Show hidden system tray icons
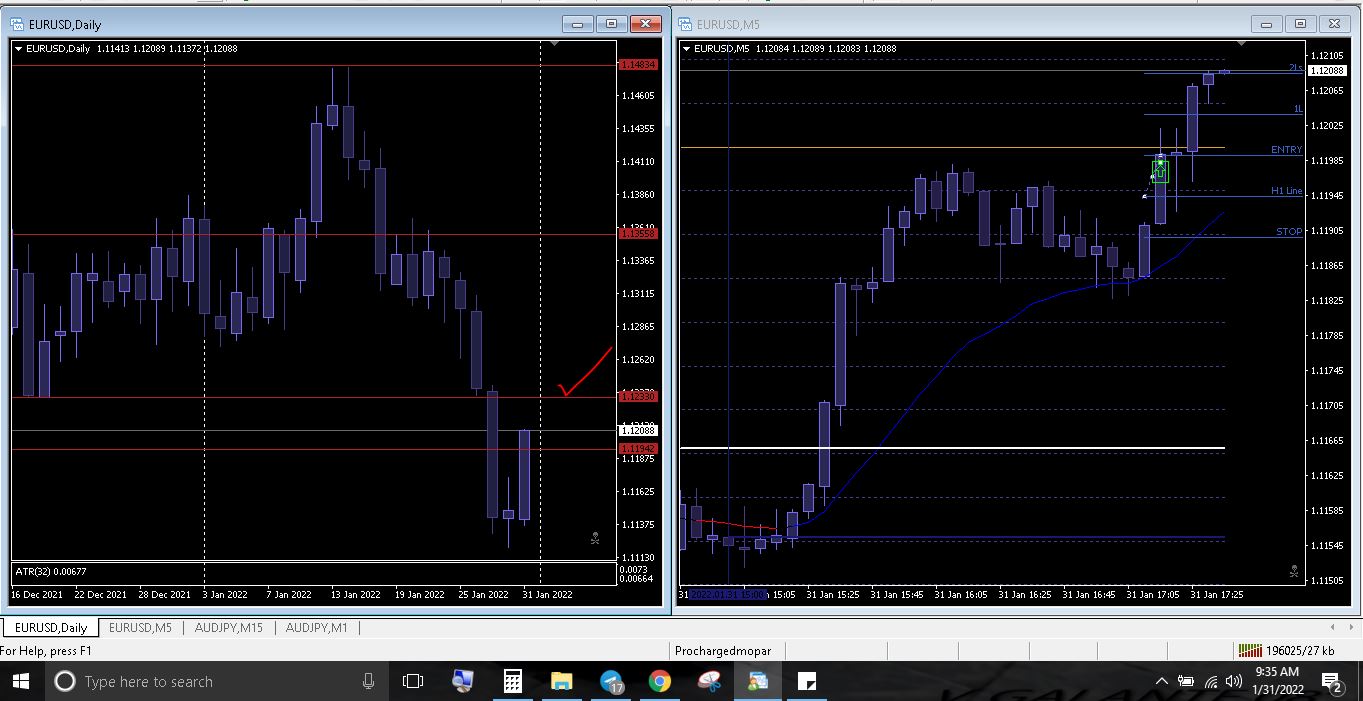1363x701 pixels. pos(1161,681)
